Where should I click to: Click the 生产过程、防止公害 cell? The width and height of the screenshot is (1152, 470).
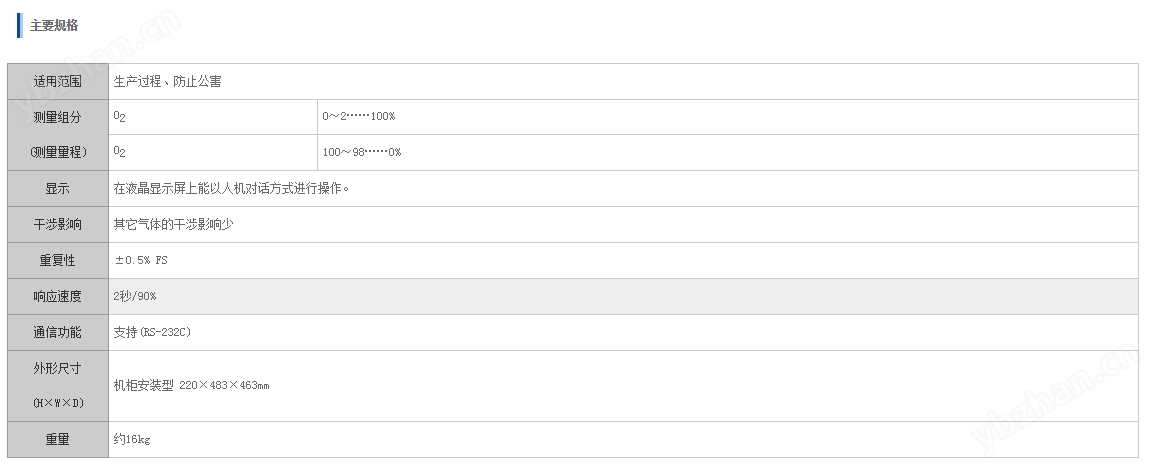pyautogui.click(x=623, y=82)
